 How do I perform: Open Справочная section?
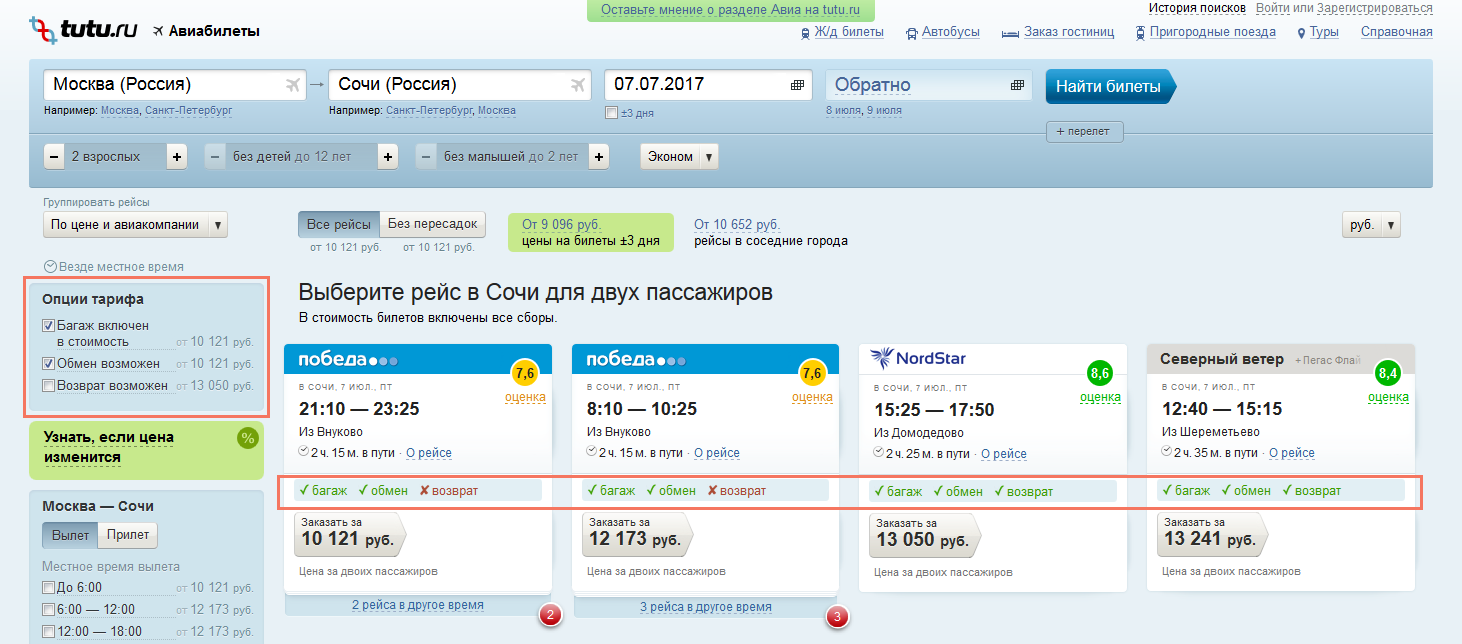pos(1396,32)
